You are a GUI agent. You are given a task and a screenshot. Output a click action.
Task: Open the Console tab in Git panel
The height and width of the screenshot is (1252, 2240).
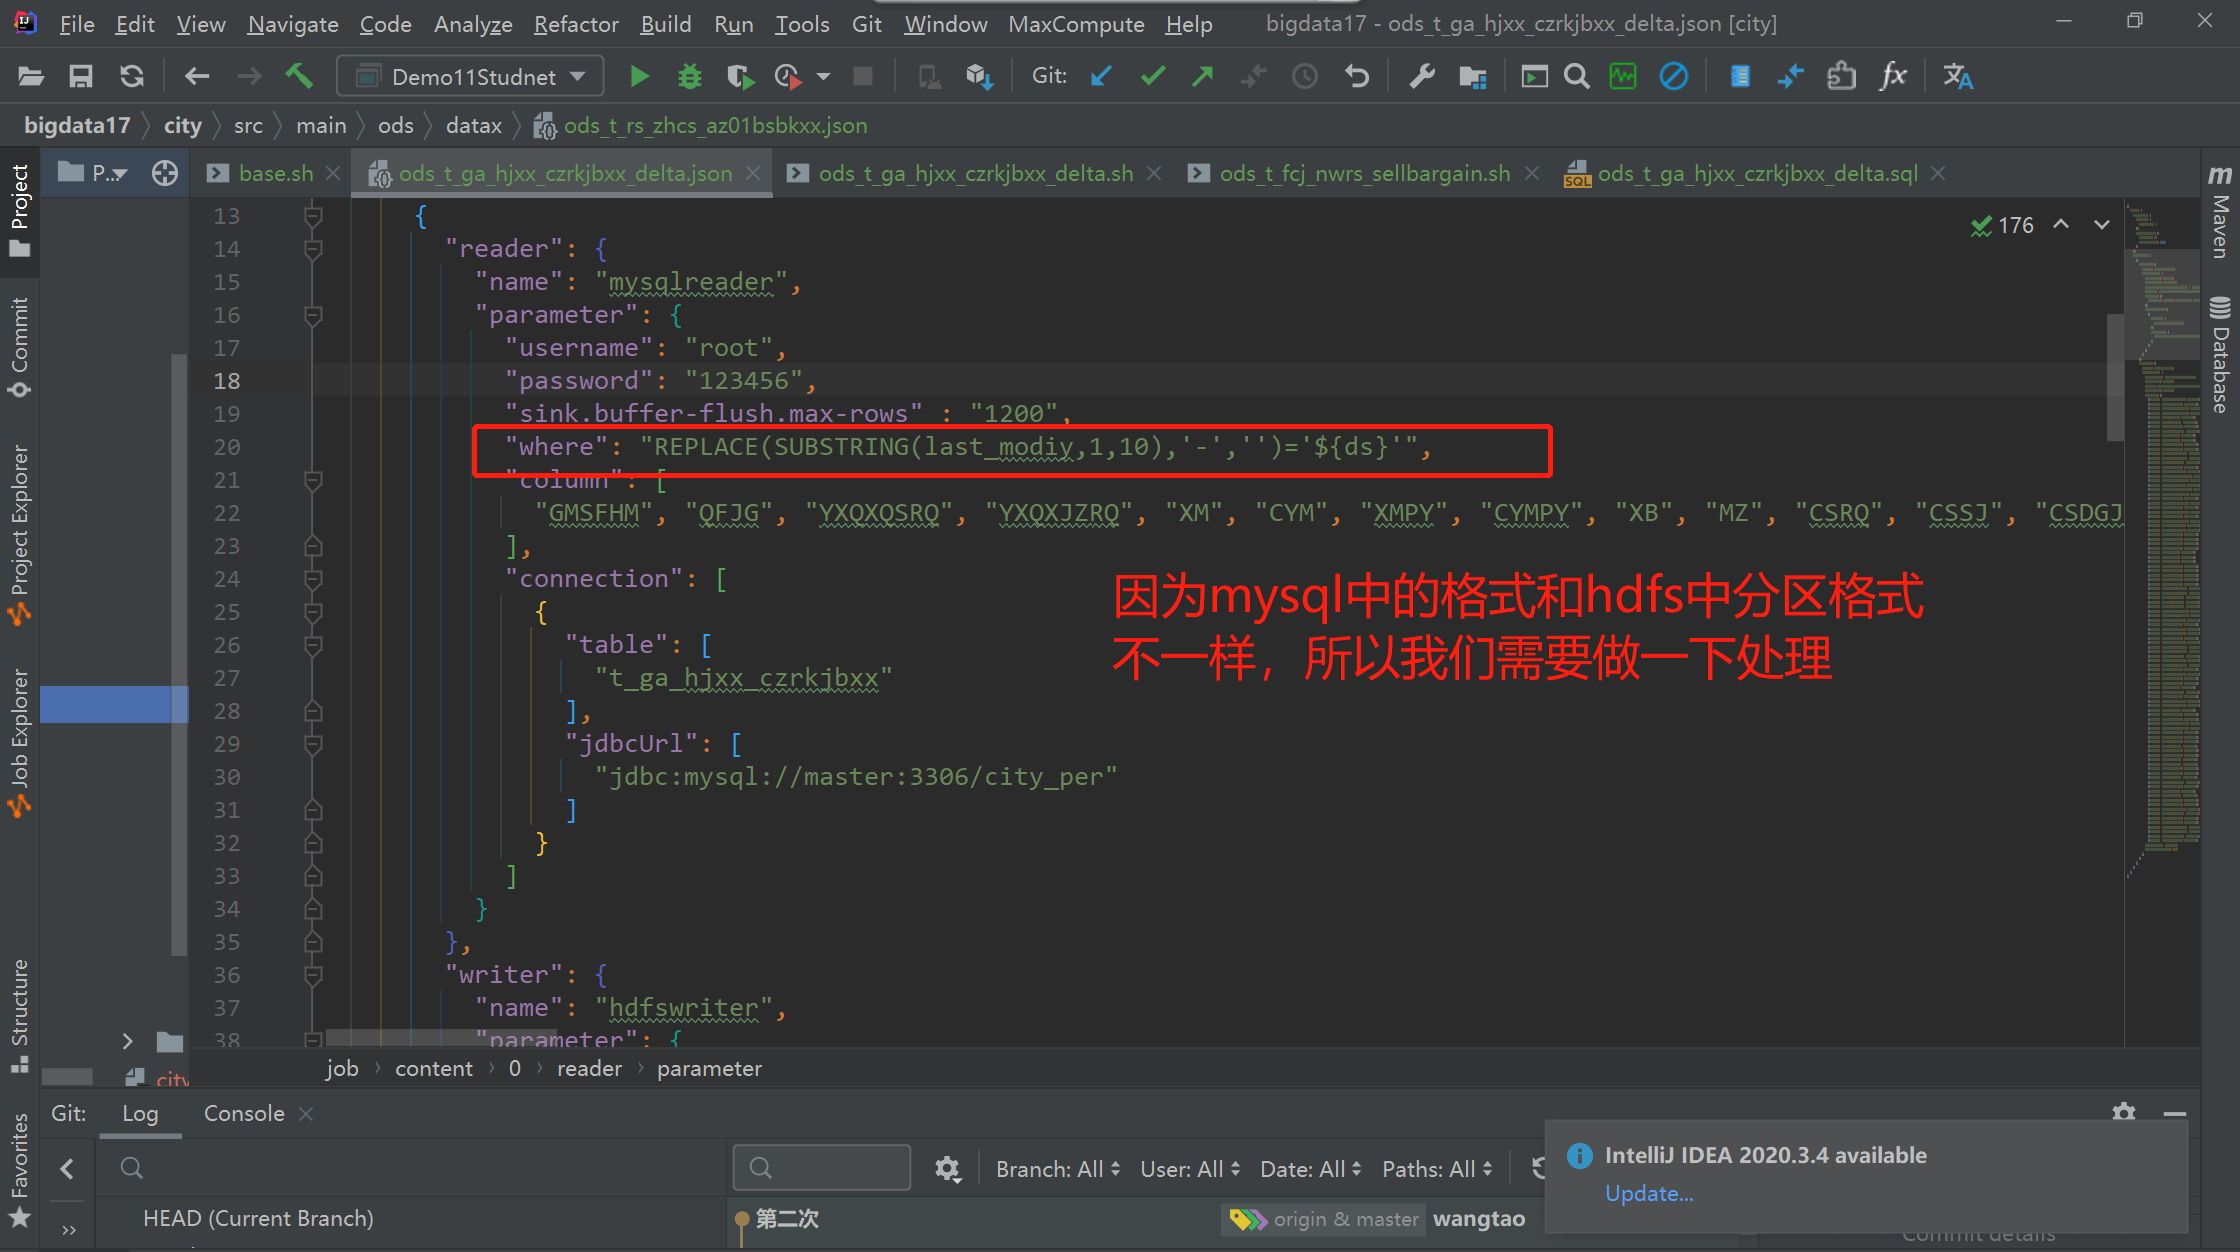tap(244, 1114)
